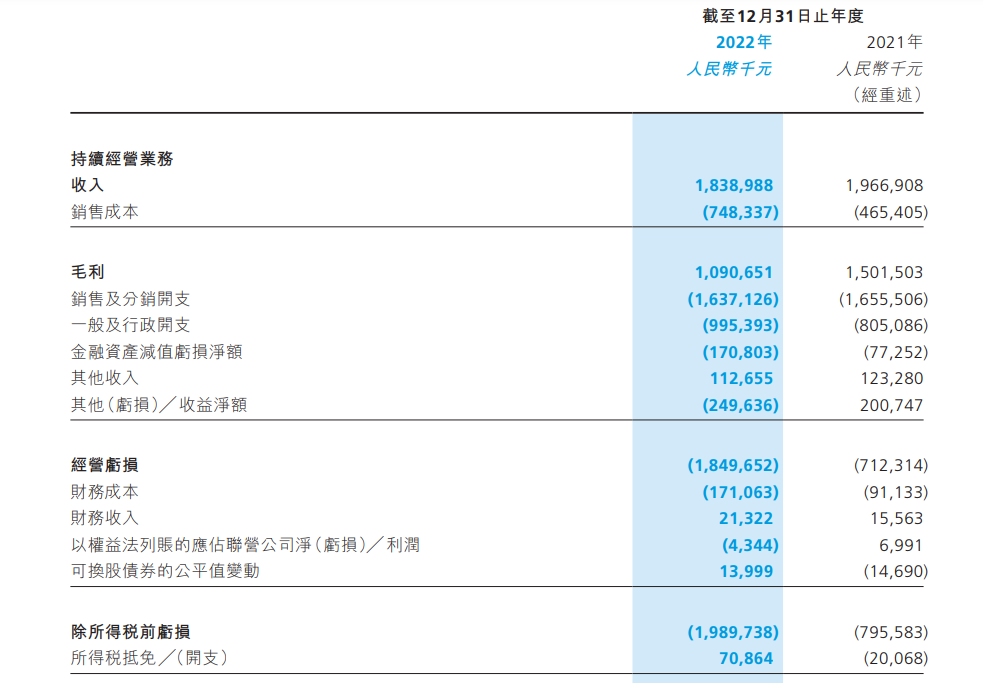Screen dimensions: 983x683
Task: Select the 所得稅抵免／（開支） label
Action: pos(150,659)
